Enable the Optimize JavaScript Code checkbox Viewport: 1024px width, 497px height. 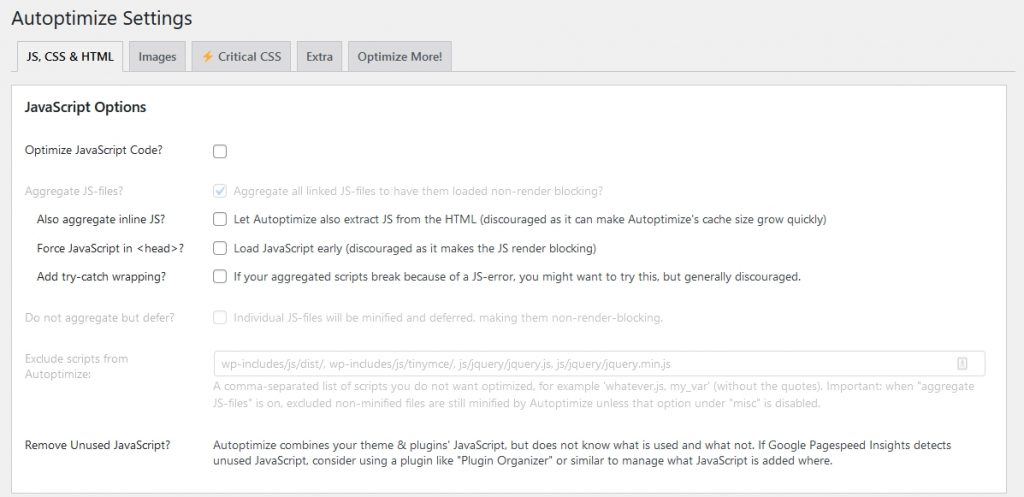220,151
